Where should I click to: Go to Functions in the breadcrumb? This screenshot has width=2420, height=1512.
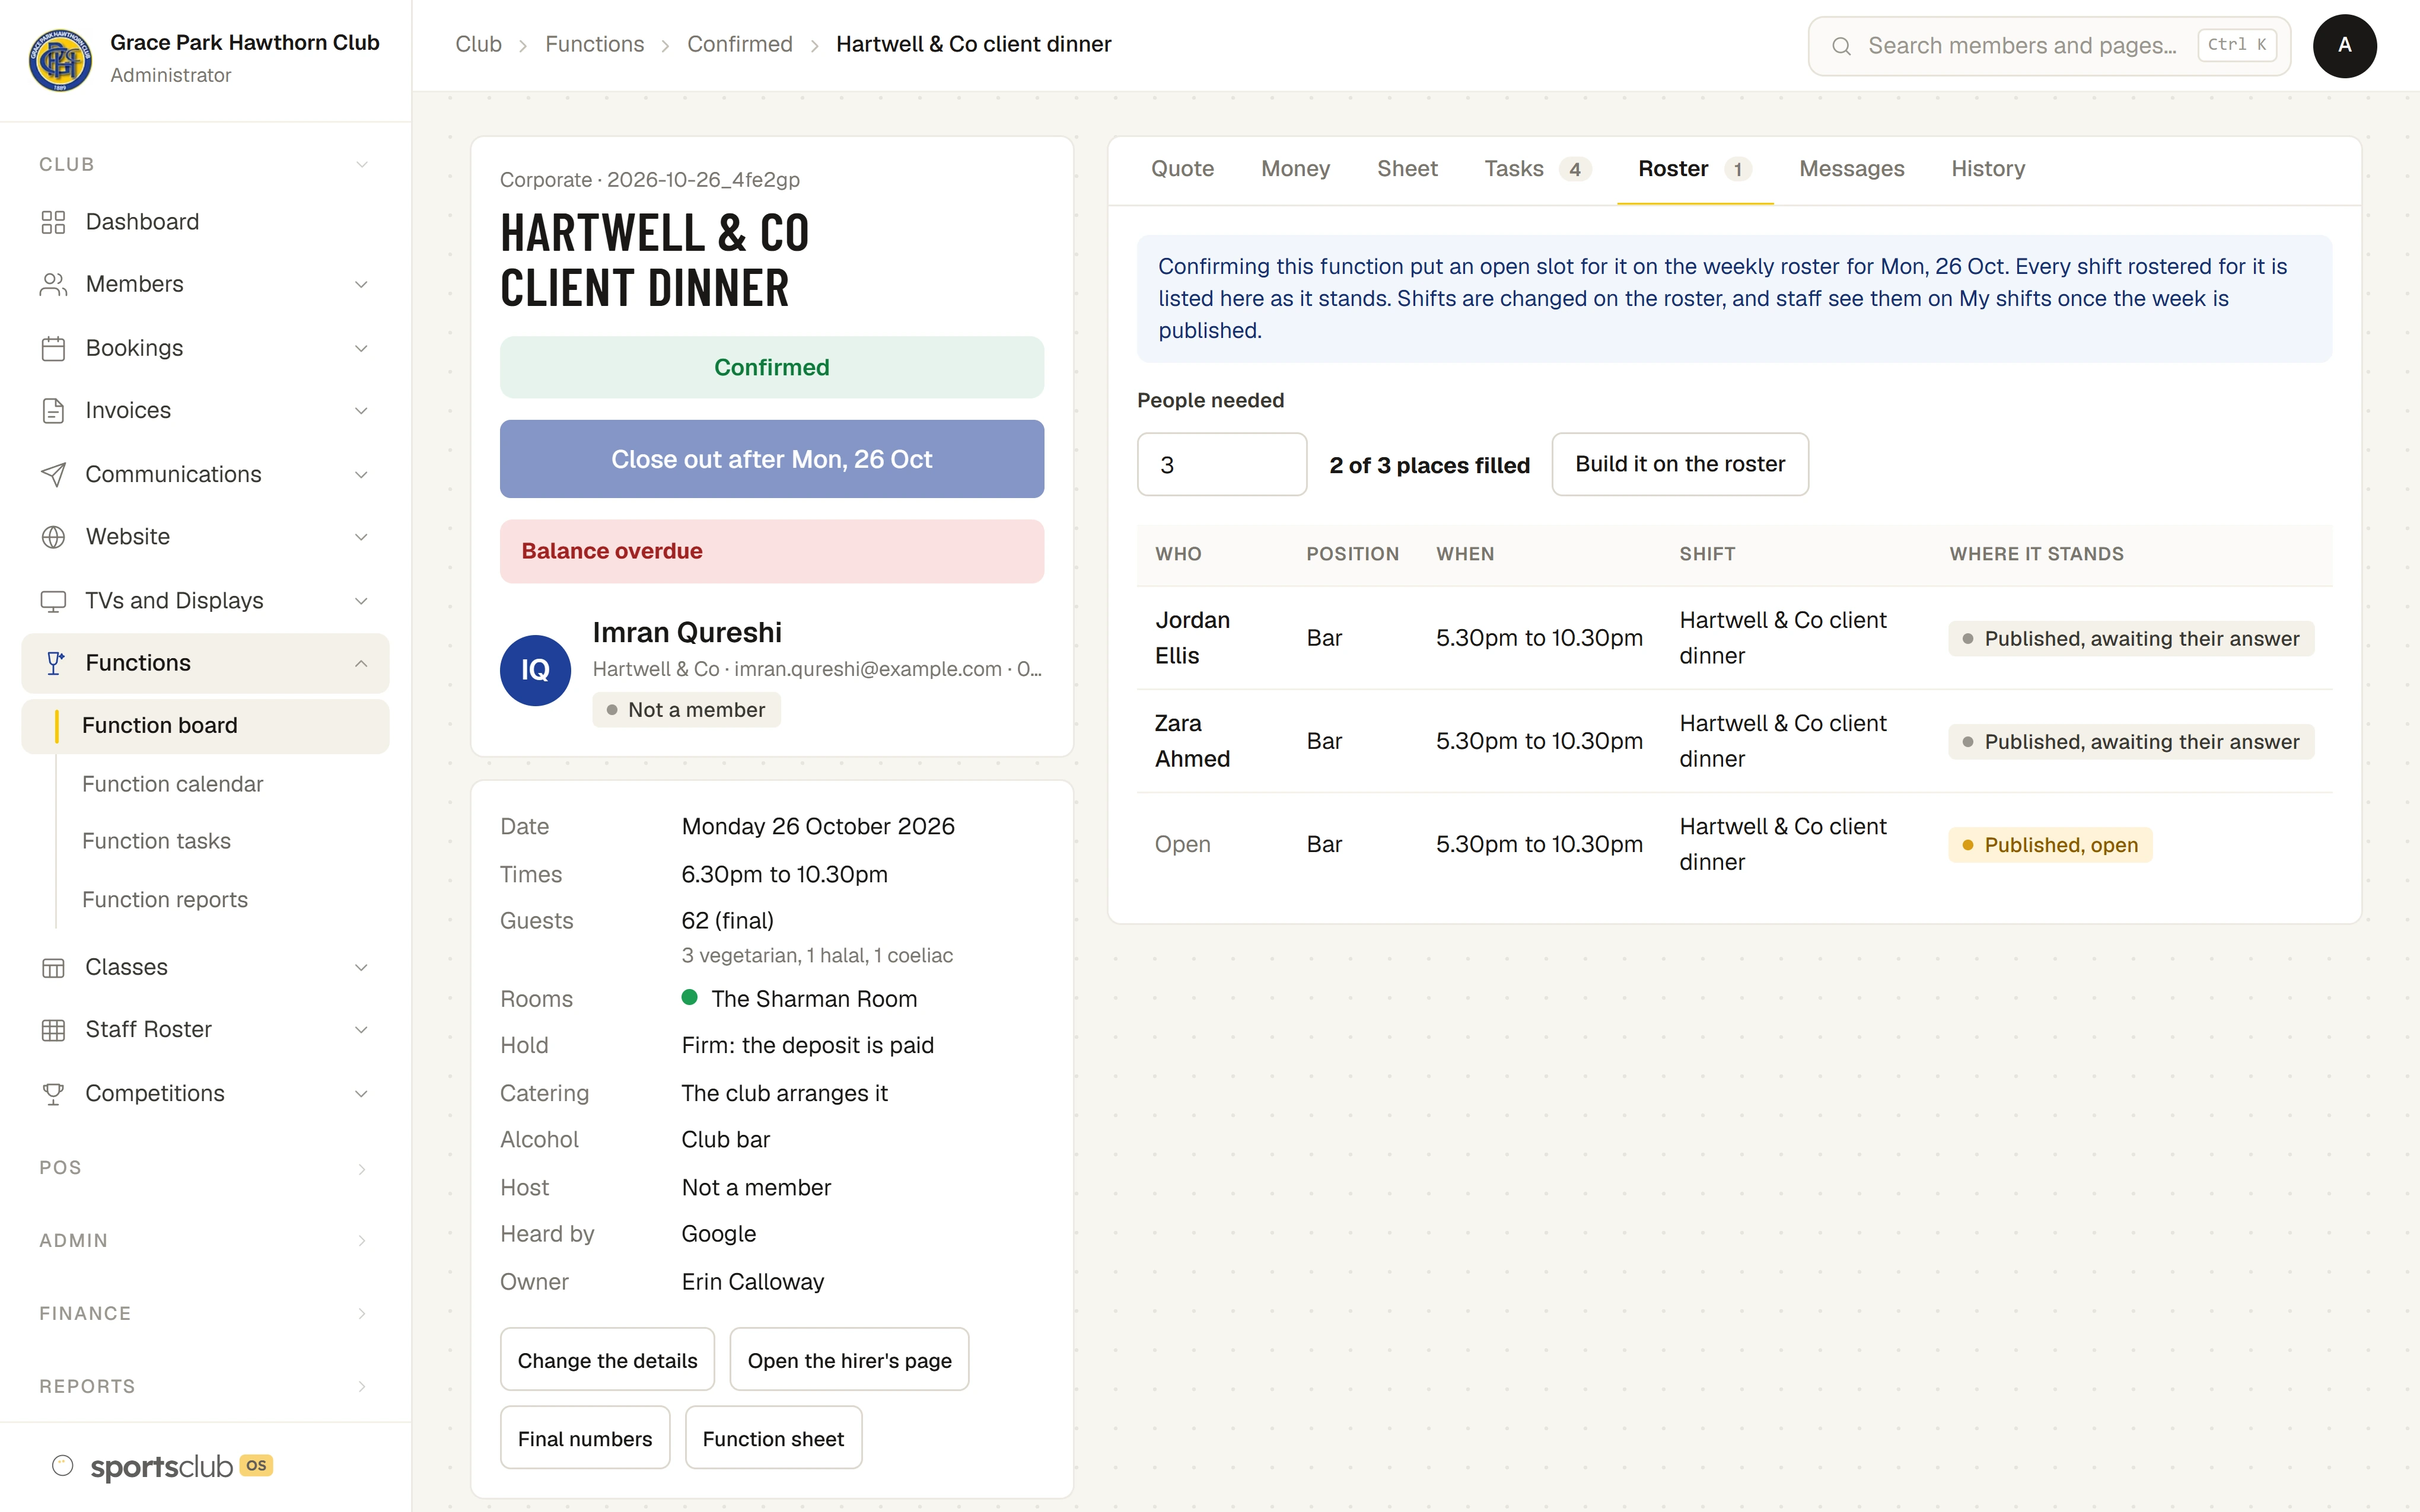(x=594, y=44)
